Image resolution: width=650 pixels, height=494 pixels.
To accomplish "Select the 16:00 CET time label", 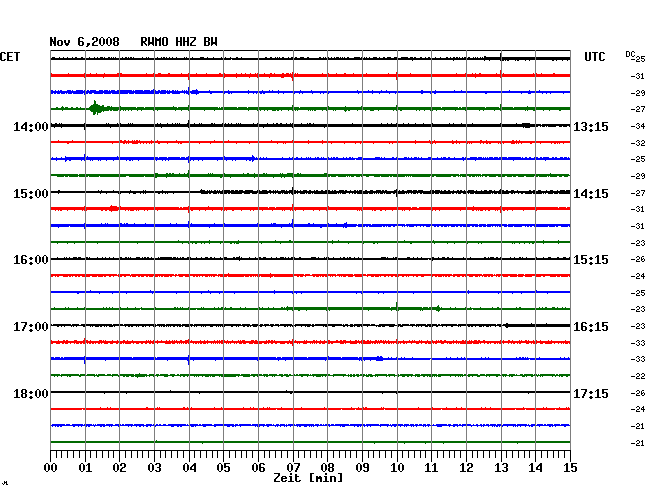I will [31, 260].
